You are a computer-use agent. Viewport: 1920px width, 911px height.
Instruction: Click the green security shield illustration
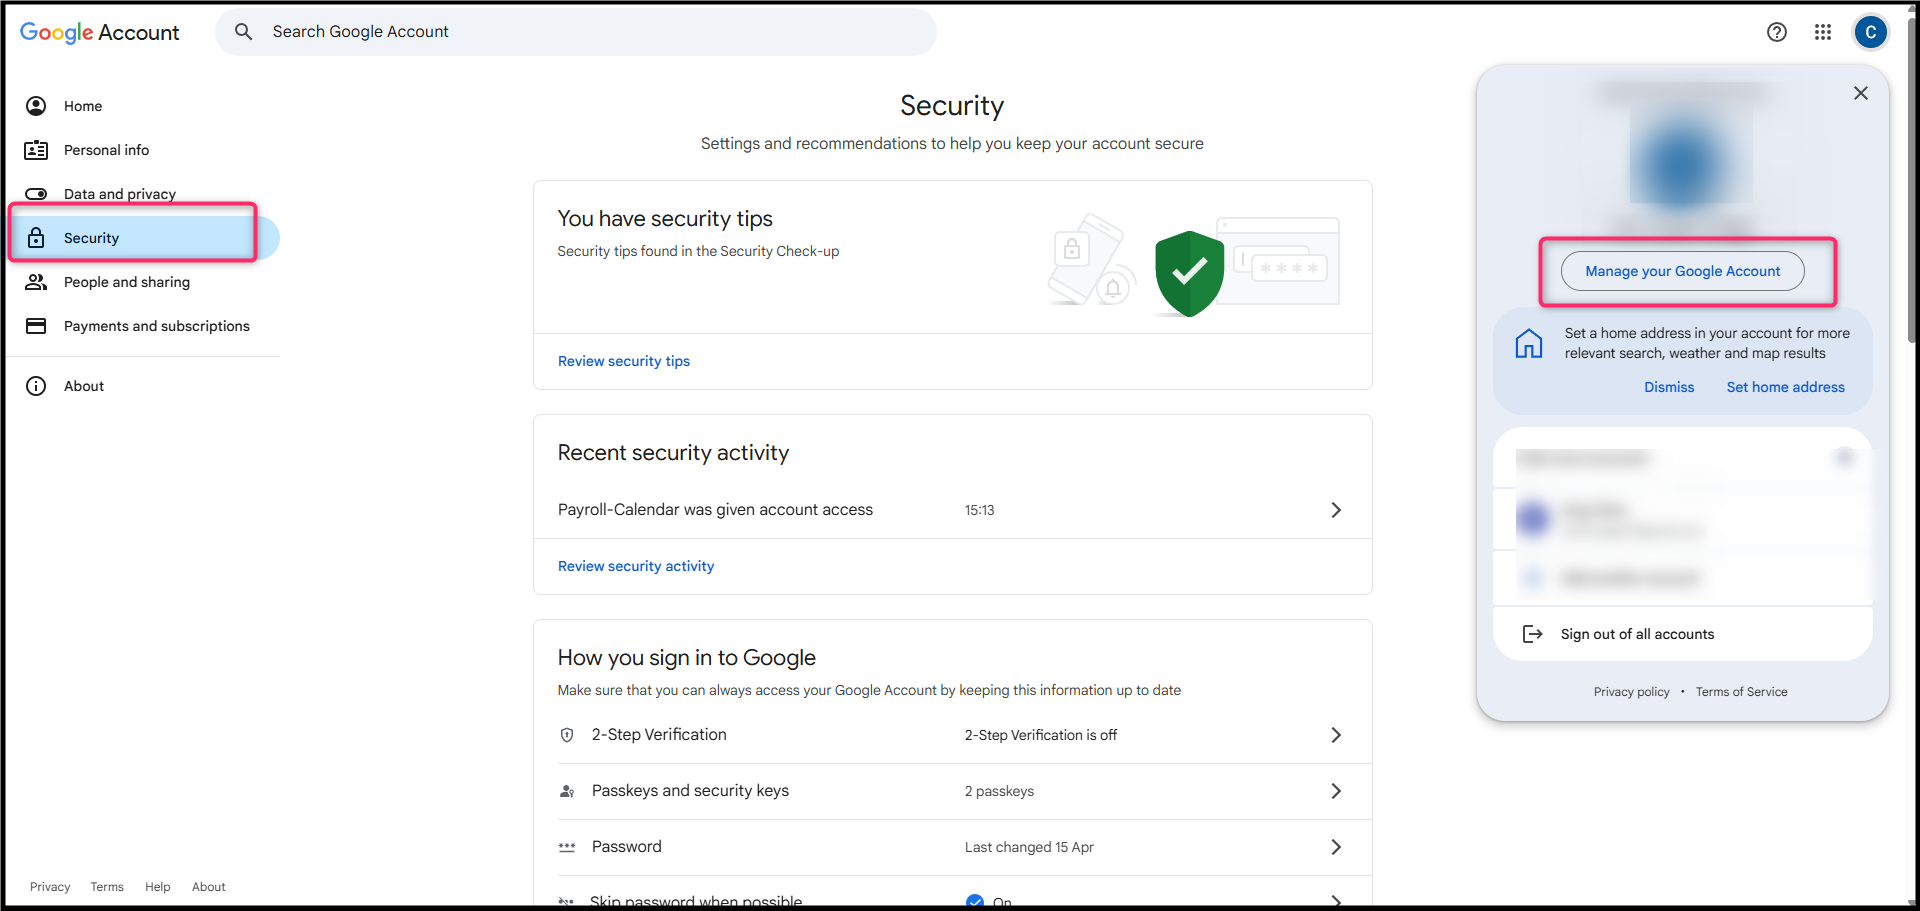coord(1189,273)
